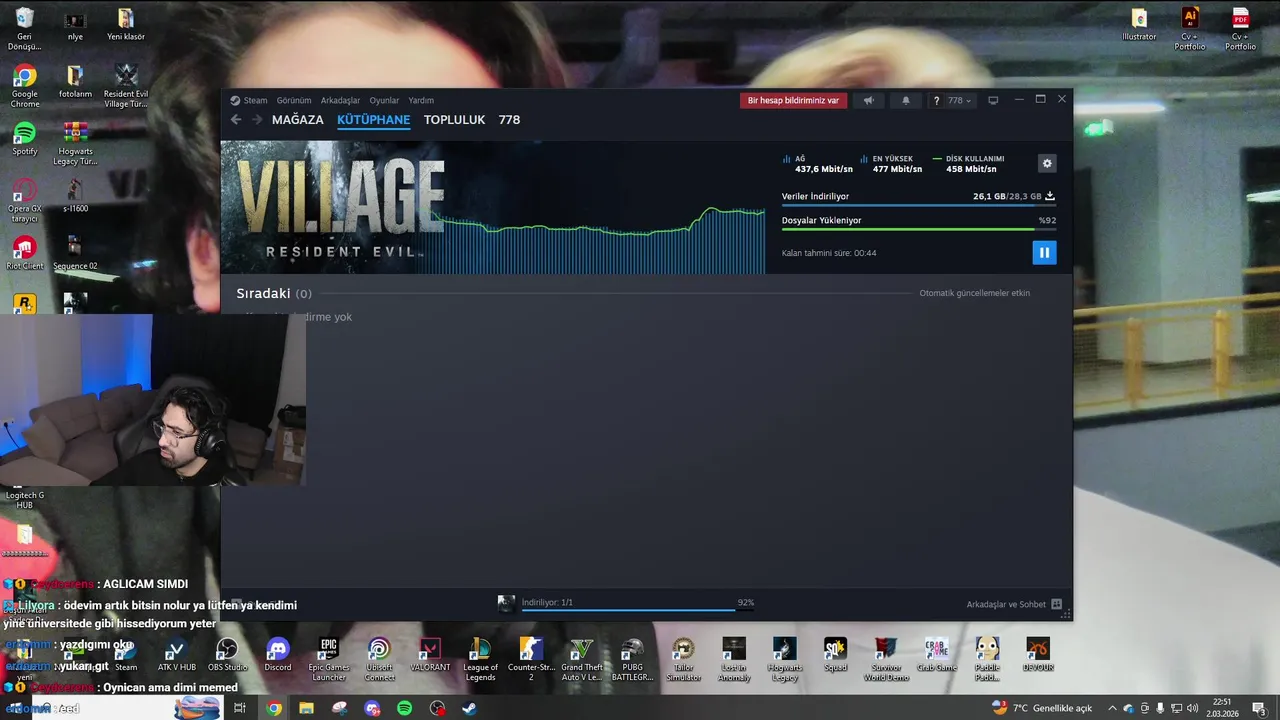Click the 'Kalan tahmini süre: 00:44' text
Viewport: 1280px width, 720px height.
click(x=829, y=253)
